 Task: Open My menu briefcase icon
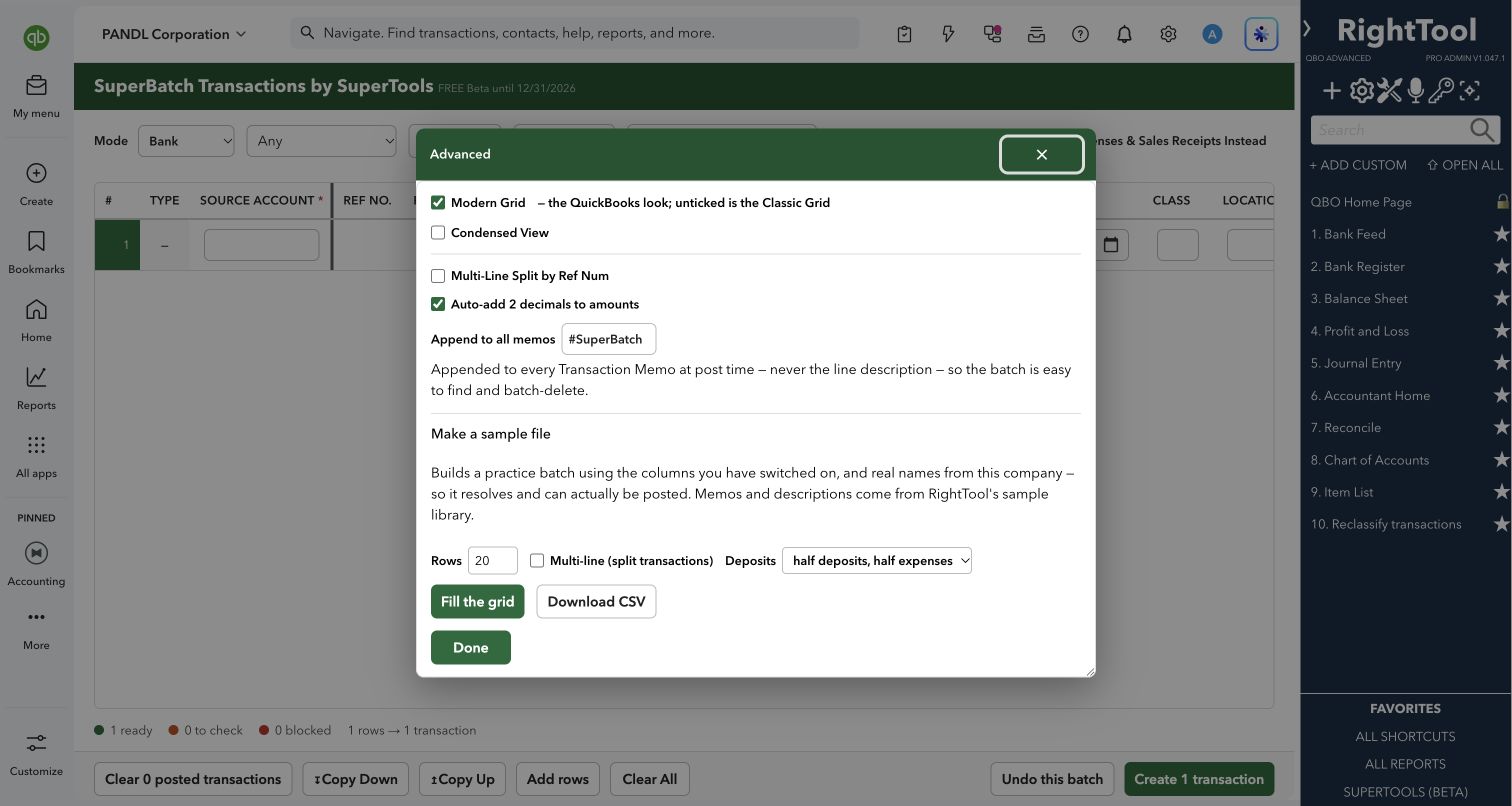pyautogui.click(x=36, y=85)
